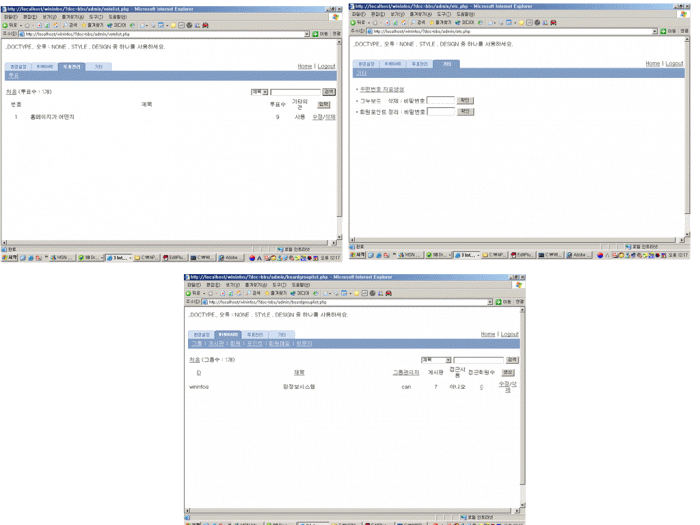
Task: Open the File menu in the votelist.php window
Action: point(11,17)
